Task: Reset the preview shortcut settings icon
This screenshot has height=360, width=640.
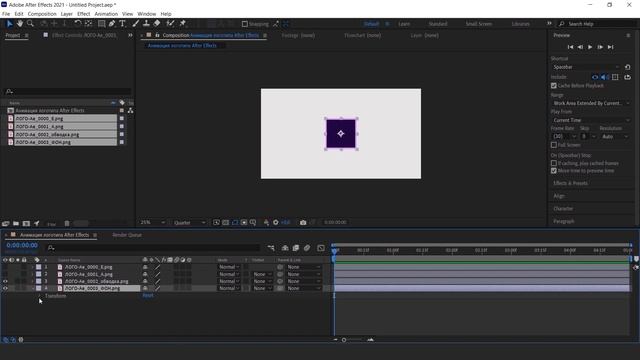Action: pos(628,67)
